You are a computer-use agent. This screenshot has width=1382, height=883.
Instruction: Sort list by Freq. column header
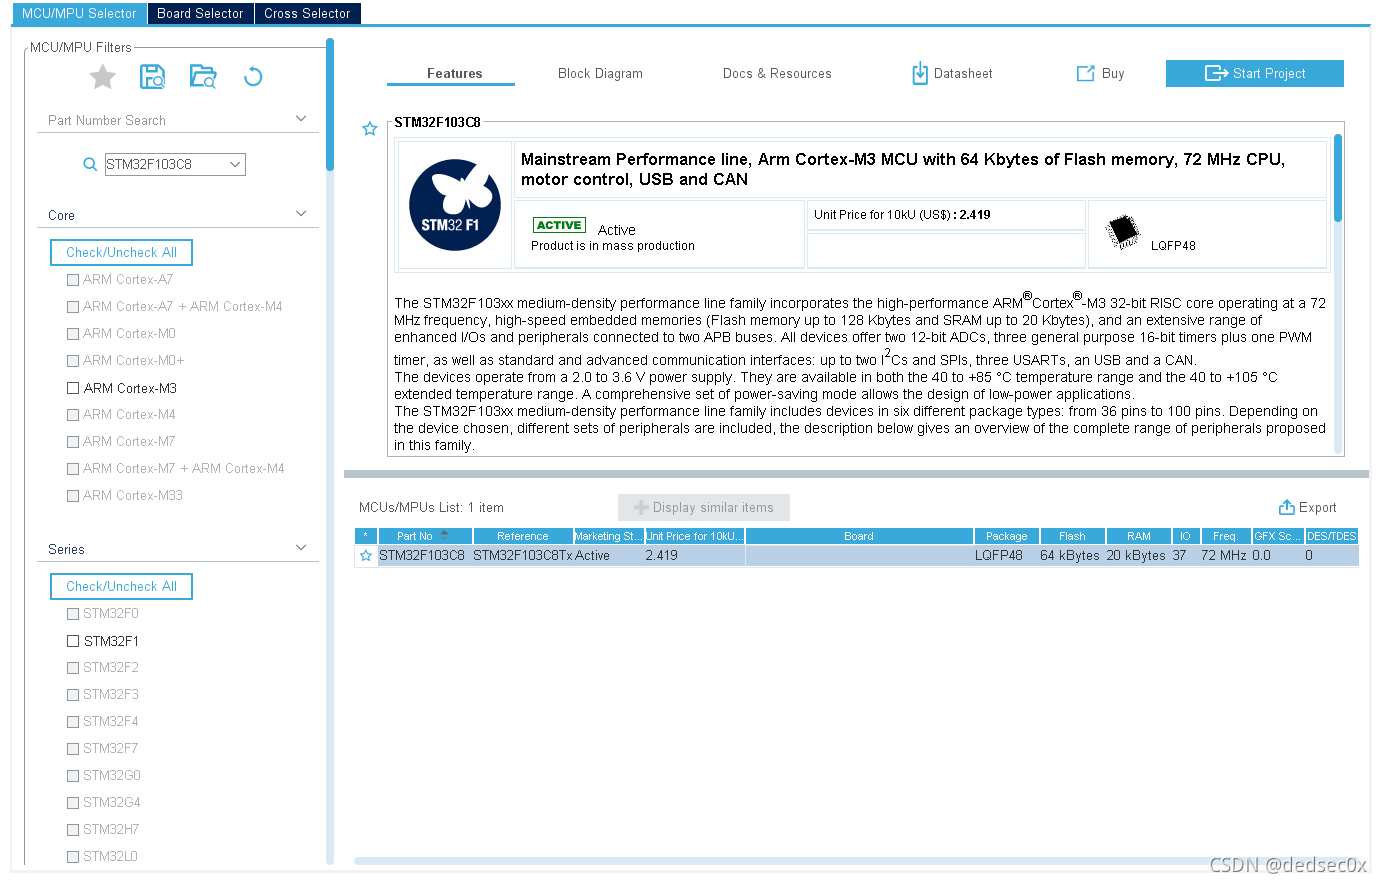[x=1226, y=536]
